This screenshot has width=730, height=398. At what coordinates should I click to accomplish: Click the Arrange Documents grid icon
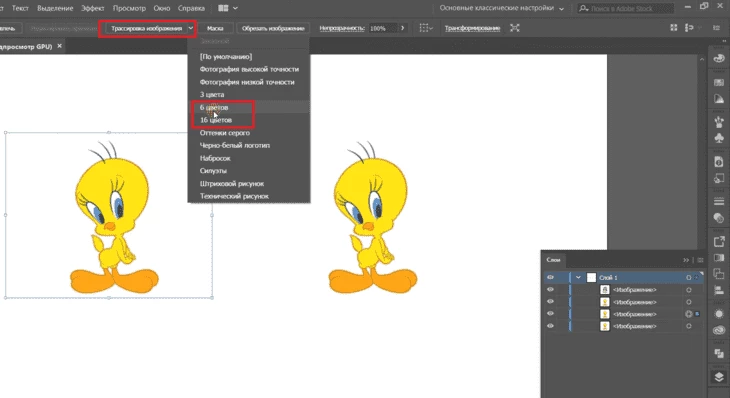click(223, 8)
